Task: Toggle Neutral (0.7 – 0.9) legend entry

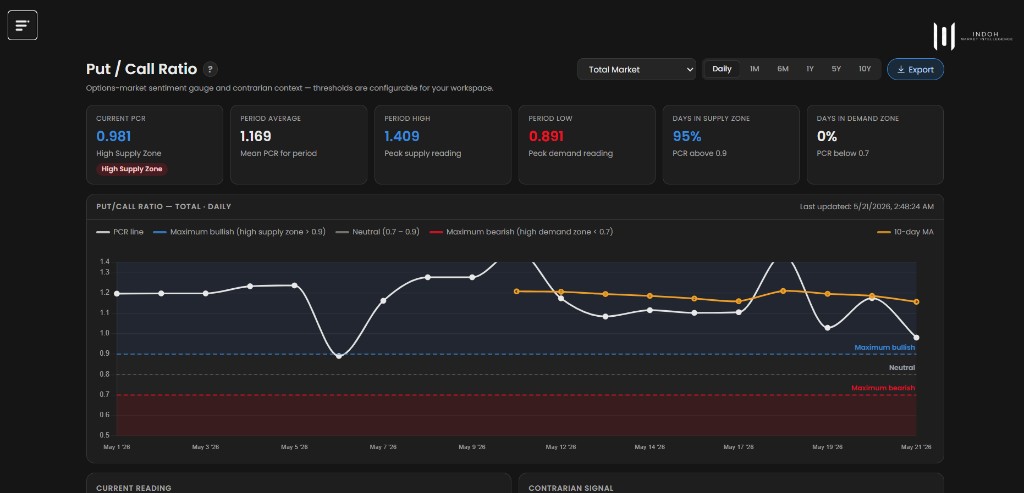Action: pos(377,232)
